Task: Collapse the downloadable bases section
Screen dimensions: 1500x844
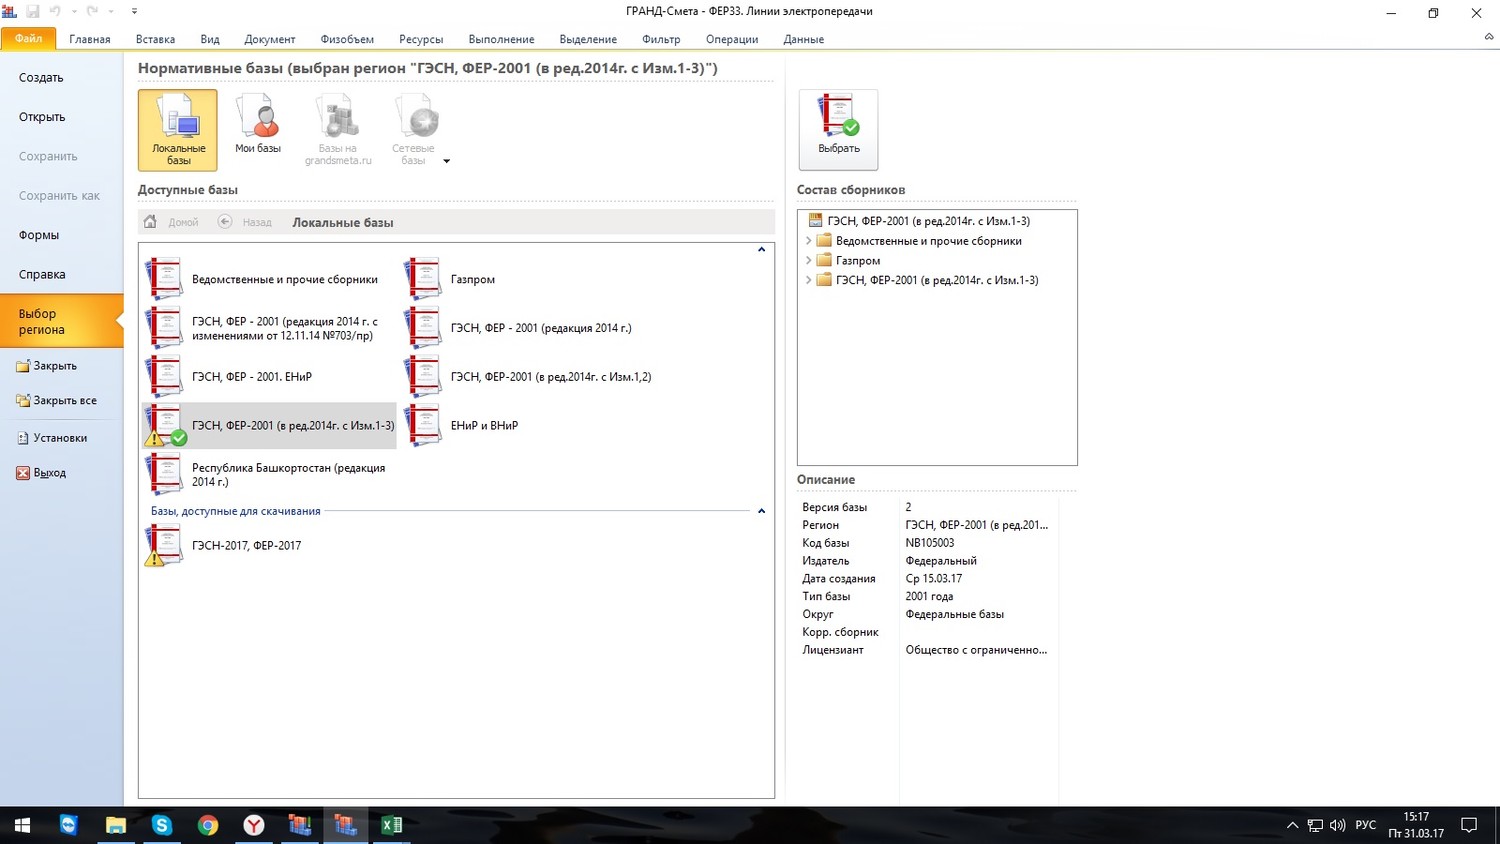Action: coord(761,511)
